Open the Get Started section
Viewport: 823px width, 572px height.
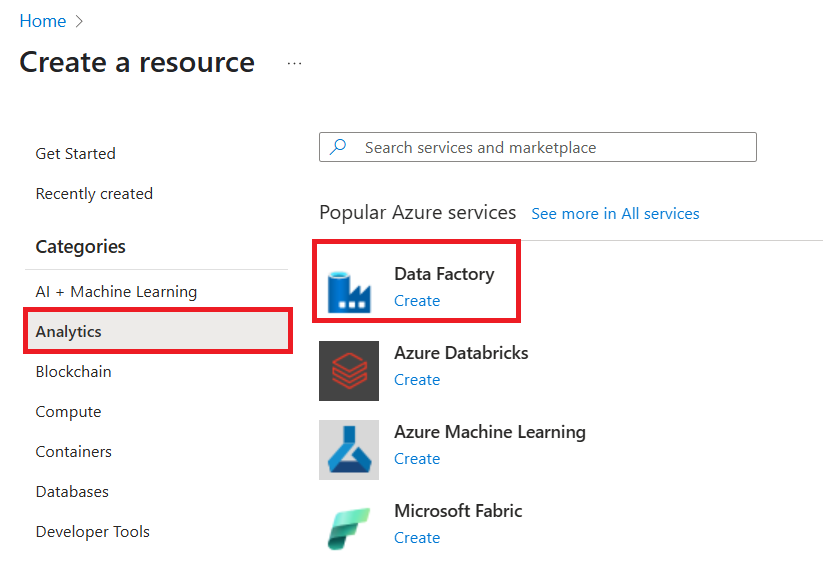click(76, 153)
